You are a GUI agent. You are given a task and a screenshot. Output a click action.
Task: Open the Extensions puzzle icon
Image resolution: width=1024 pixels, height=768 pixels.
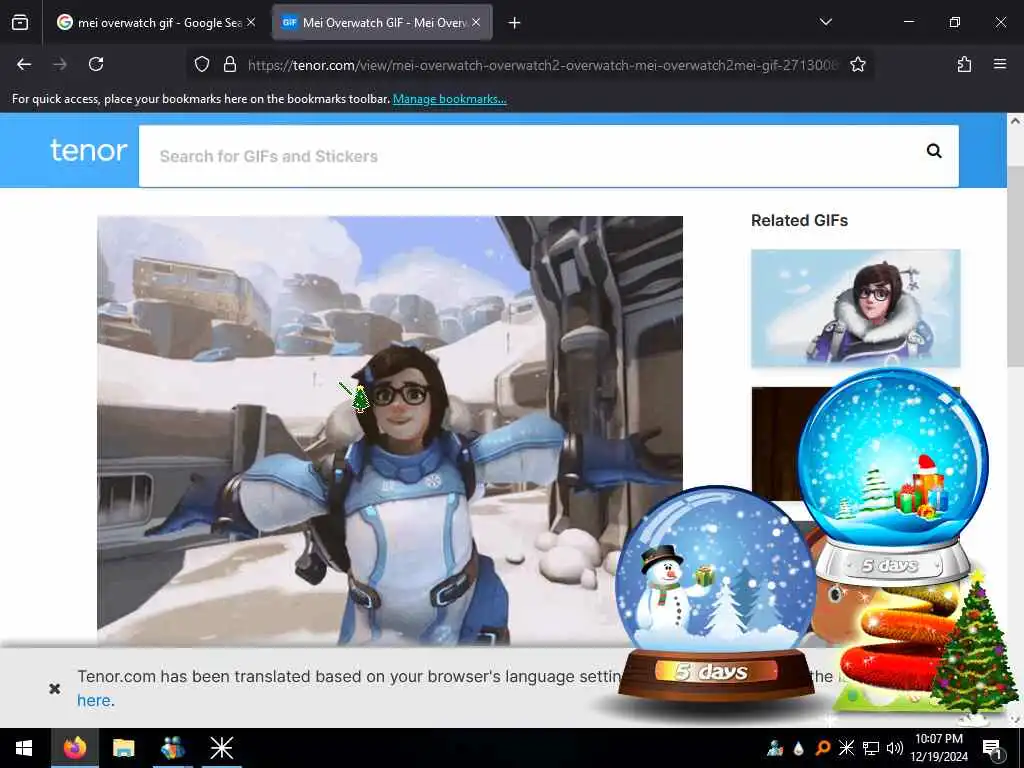tap(964, 64)
